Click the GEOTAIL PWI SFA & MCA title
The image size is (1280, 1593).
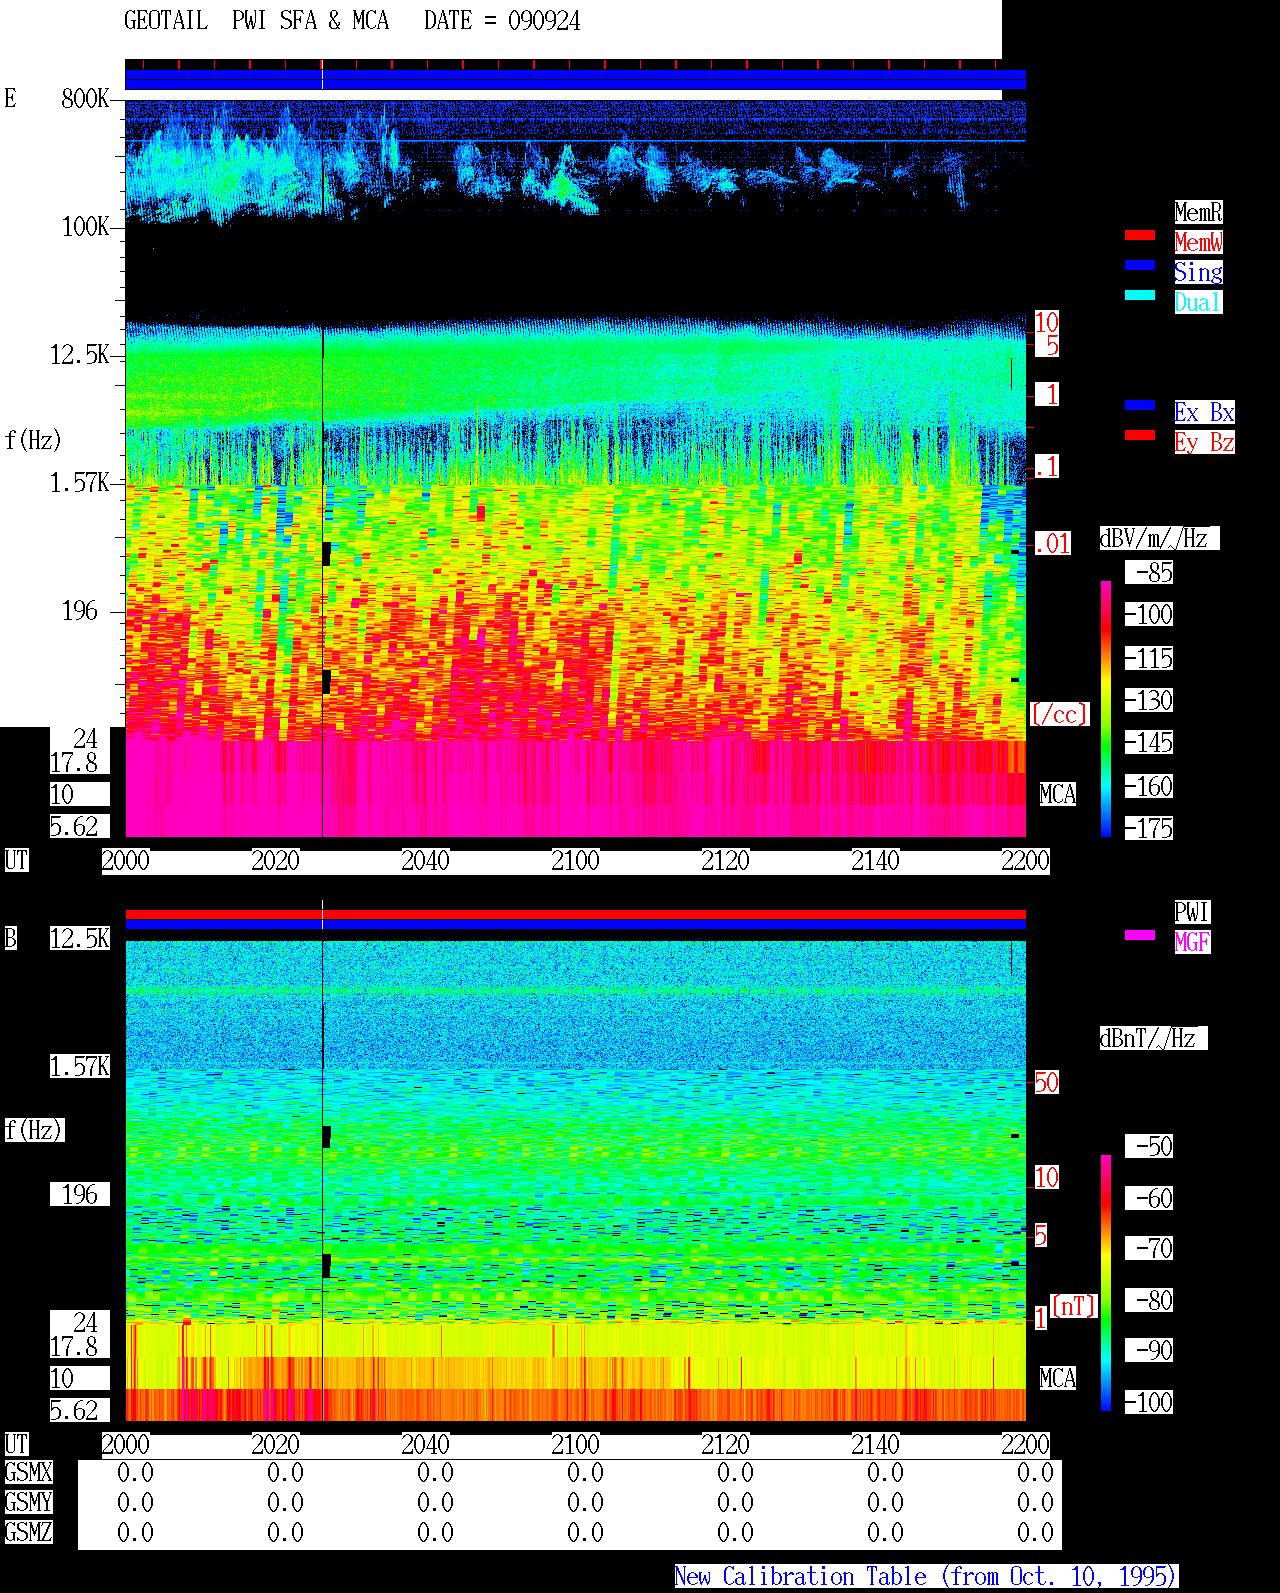click(x=256, y=21)
